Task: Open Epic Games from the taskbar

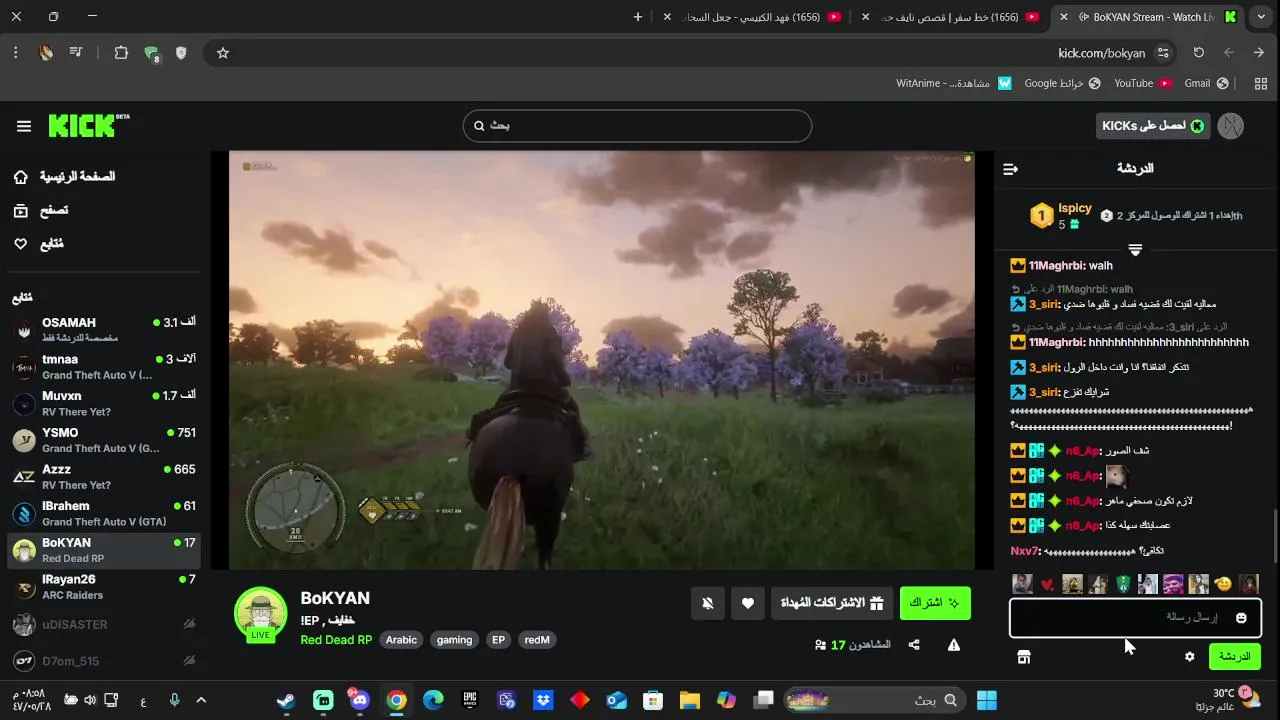Action: [470, 700]
